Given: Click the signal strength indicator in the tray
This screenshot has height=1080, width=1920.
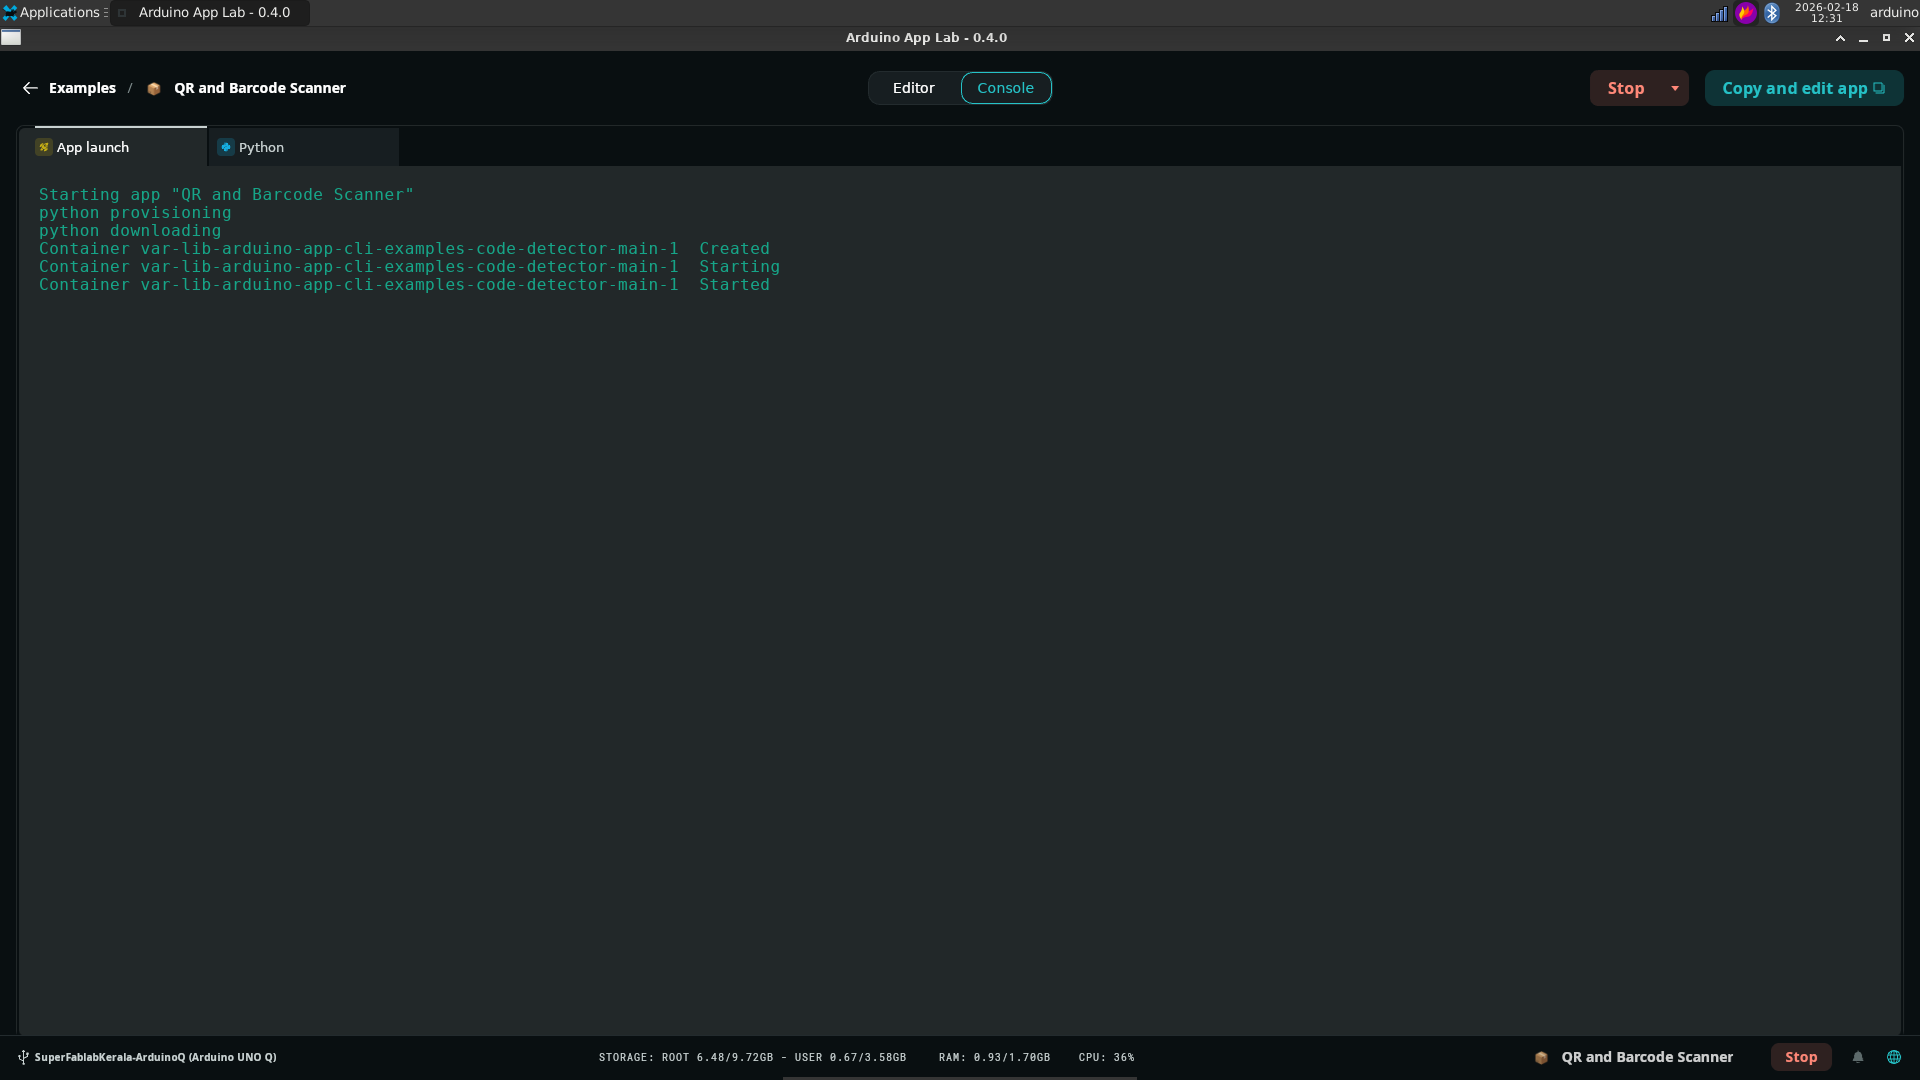Looking at the screenshot, I should tap(1720, 13).
